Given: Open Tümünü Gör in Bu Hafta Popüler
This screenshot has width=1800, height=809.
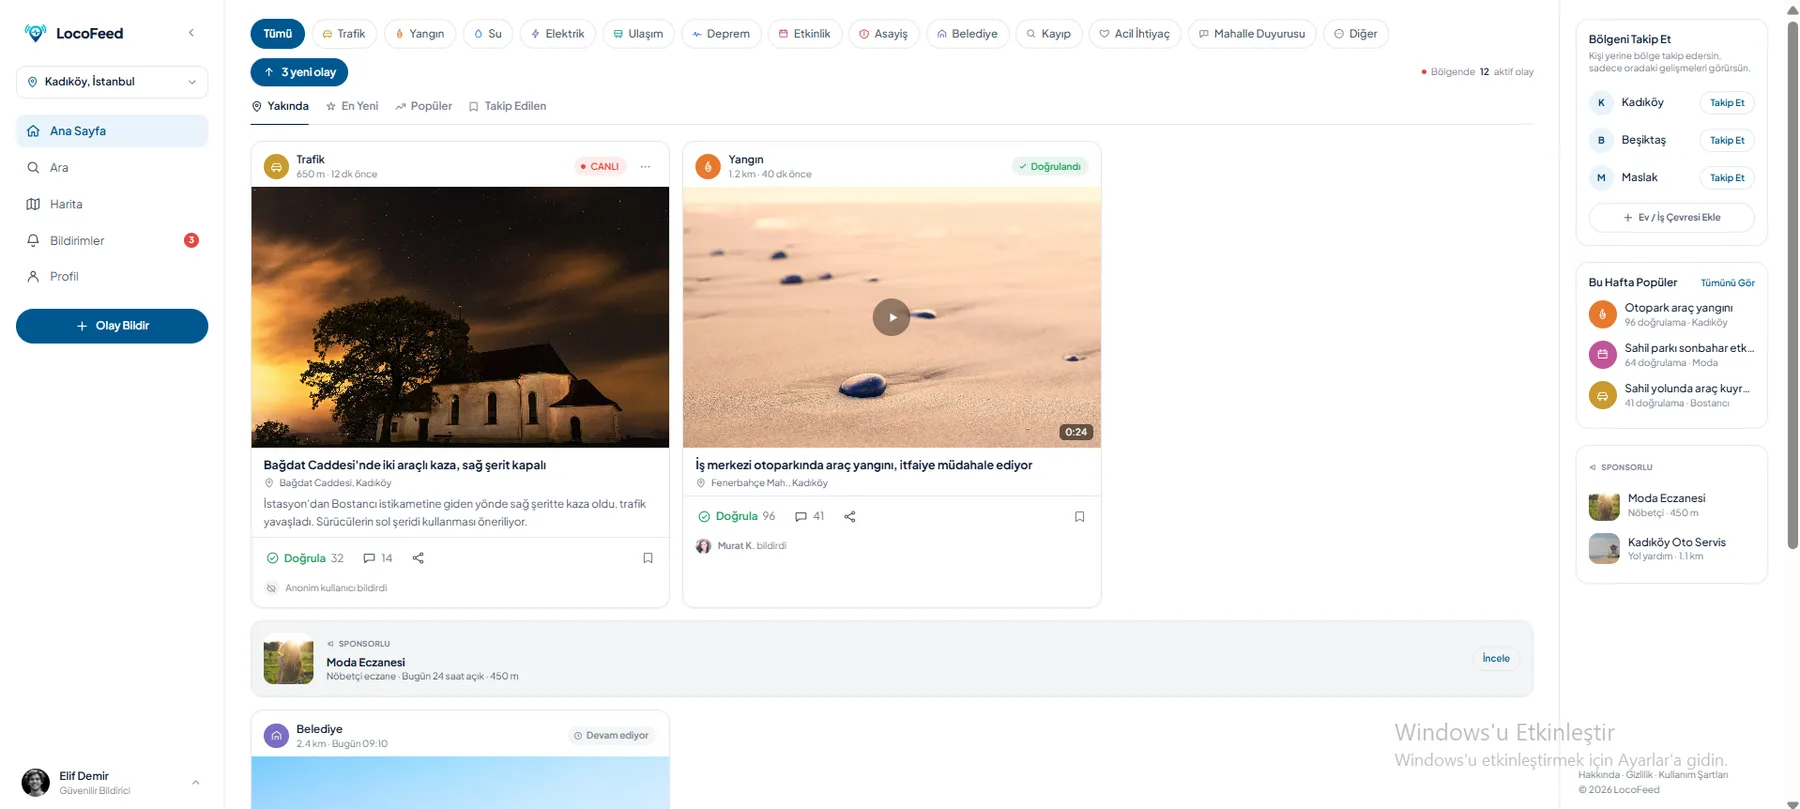Looking at the screenshot, I should pos(1728,283).
